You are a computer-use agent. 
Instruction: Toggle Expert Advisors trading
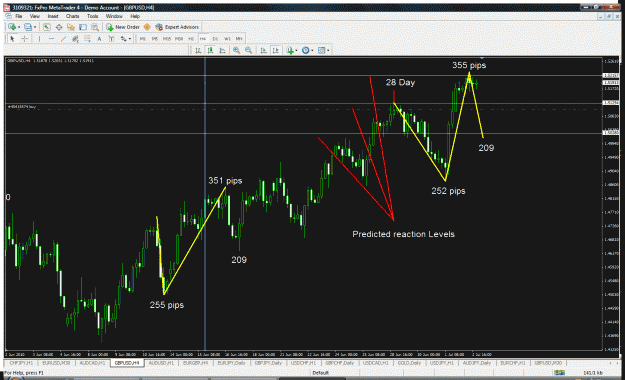177,27
